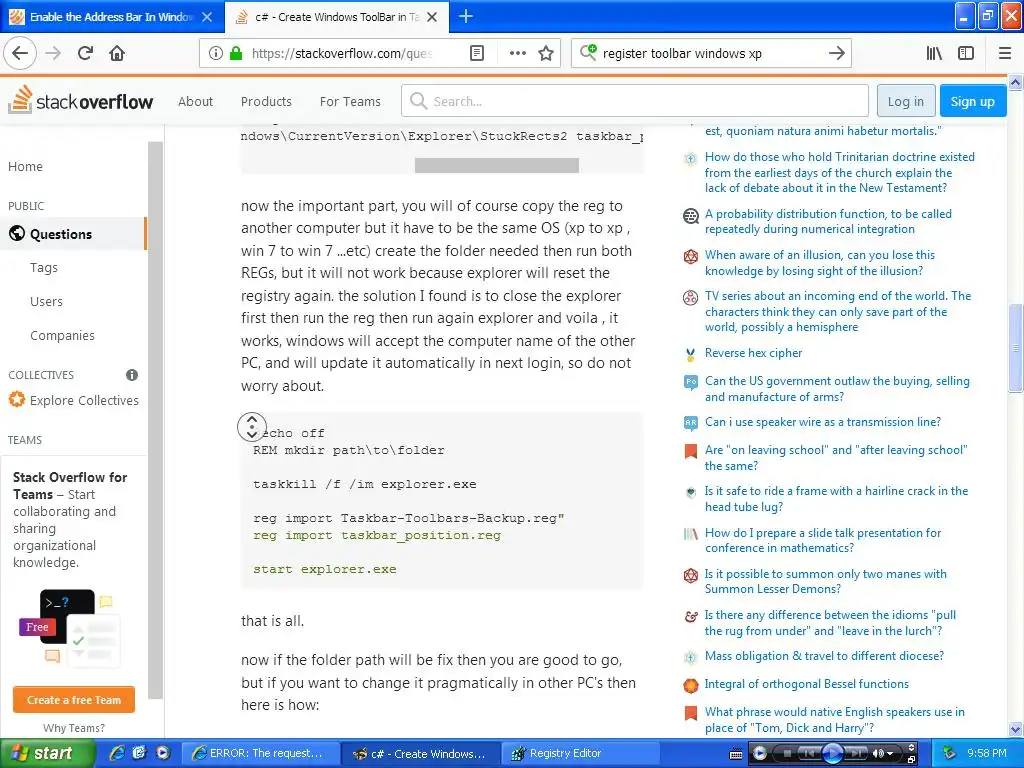Click the green padlock secure connection icon

pyautogui.click(x=236, y=54)
